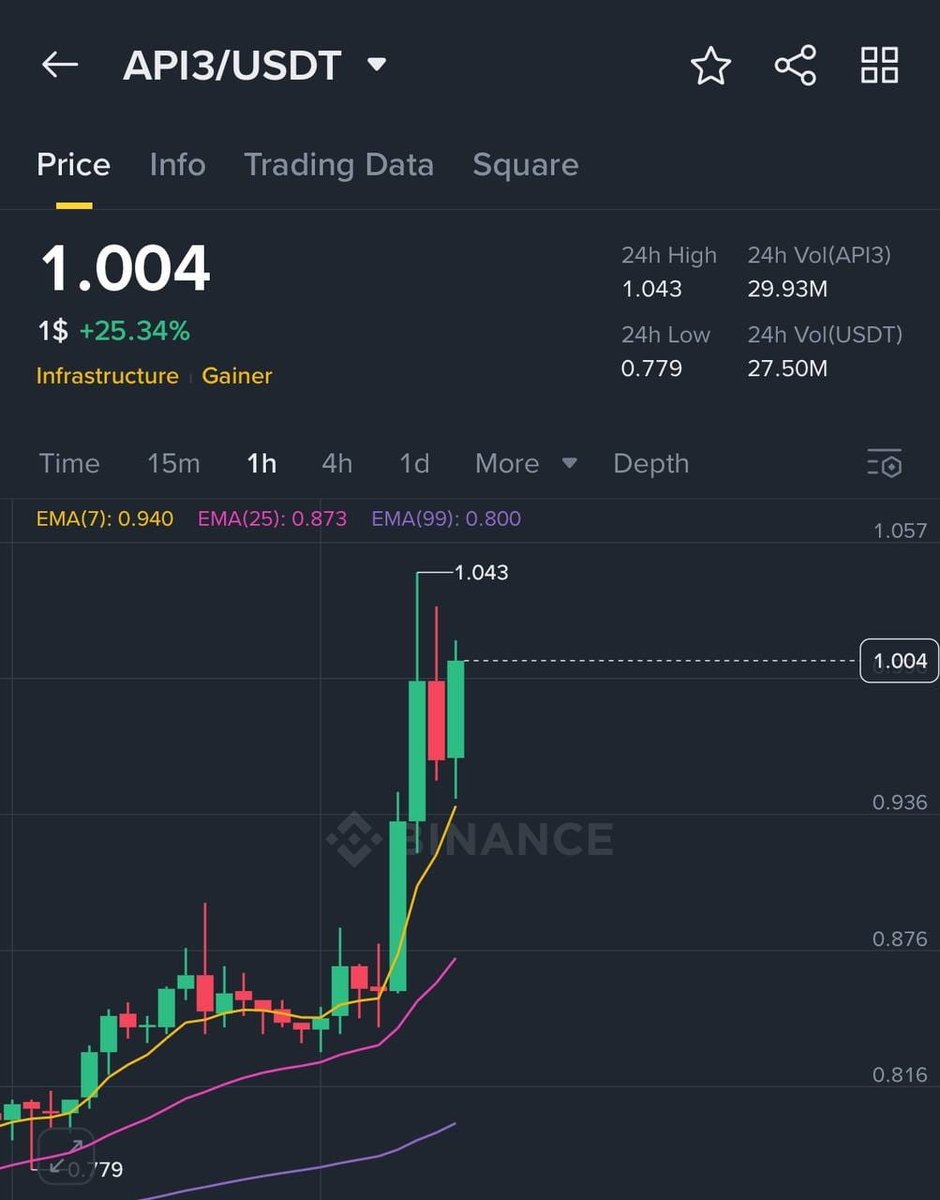Click the 0.816 price axis label

[900, 1075]
